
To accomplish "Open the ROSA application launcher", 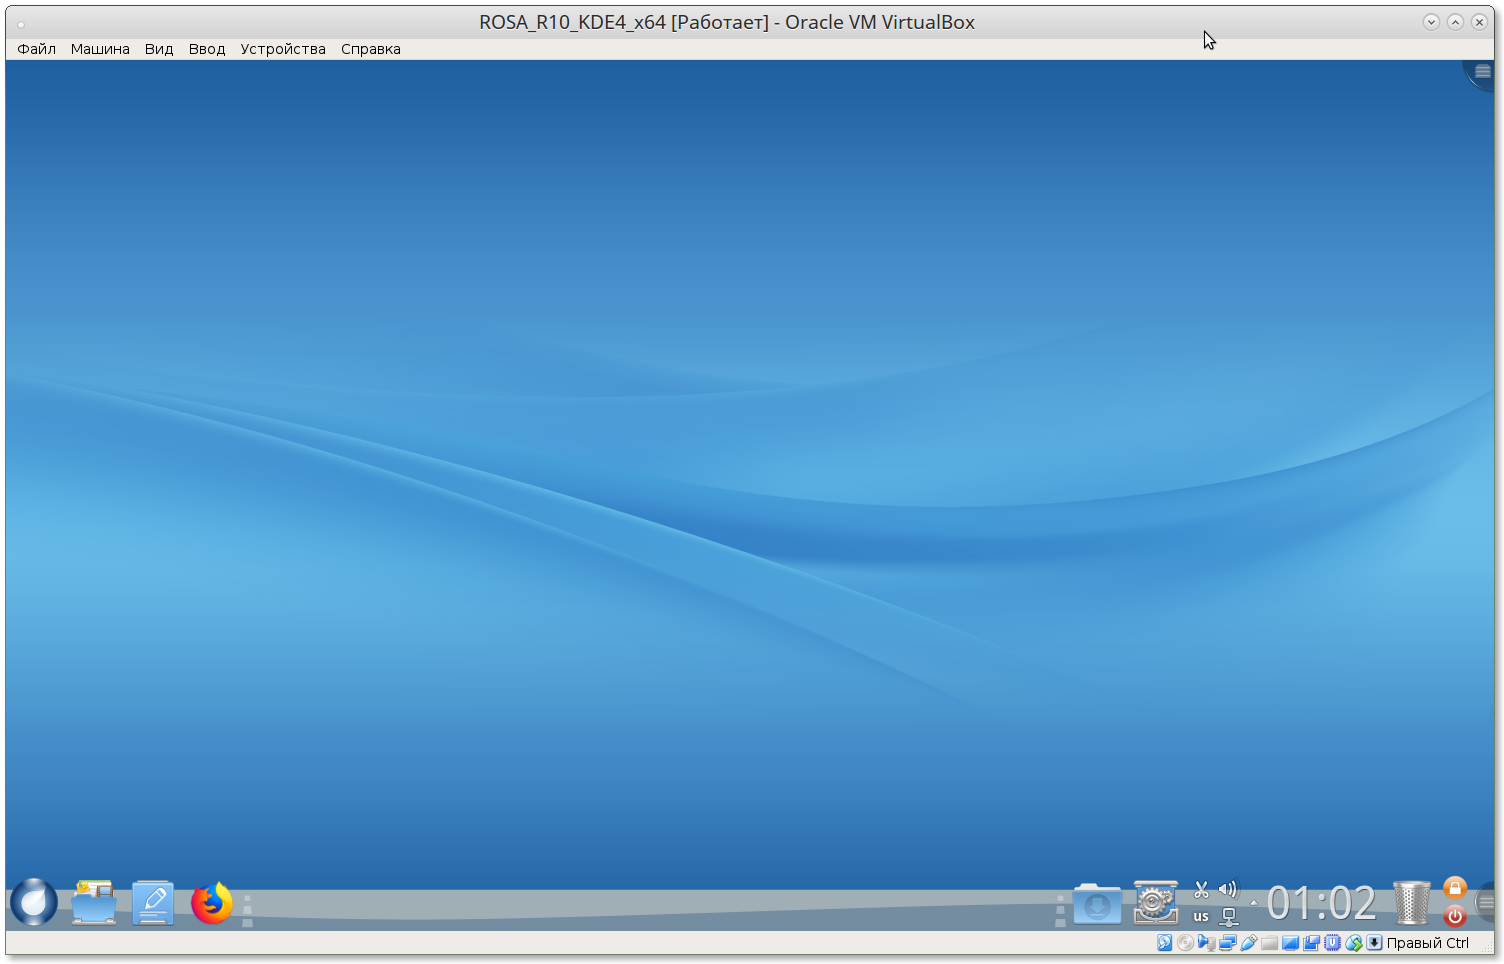I will pos(34,902).
